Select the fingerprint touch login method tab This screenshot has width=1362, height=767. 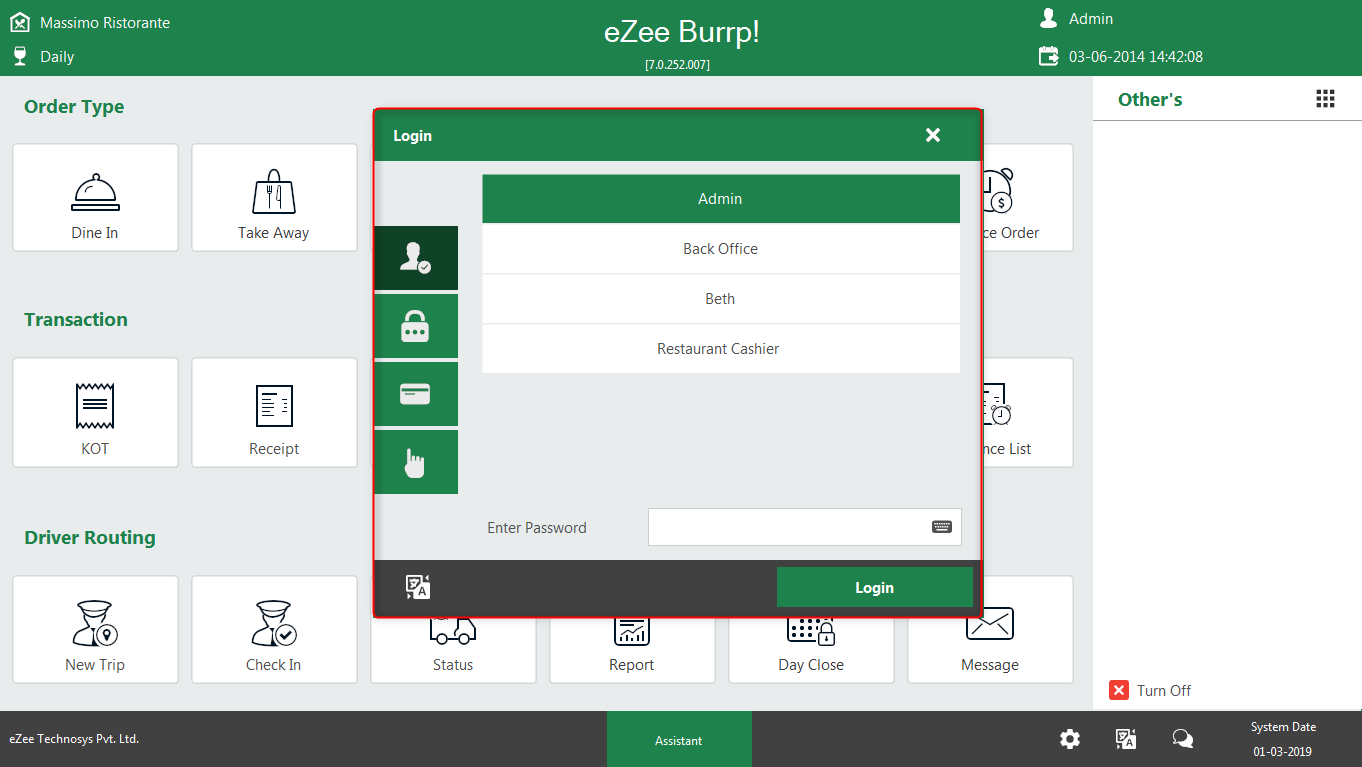point(416,462)
